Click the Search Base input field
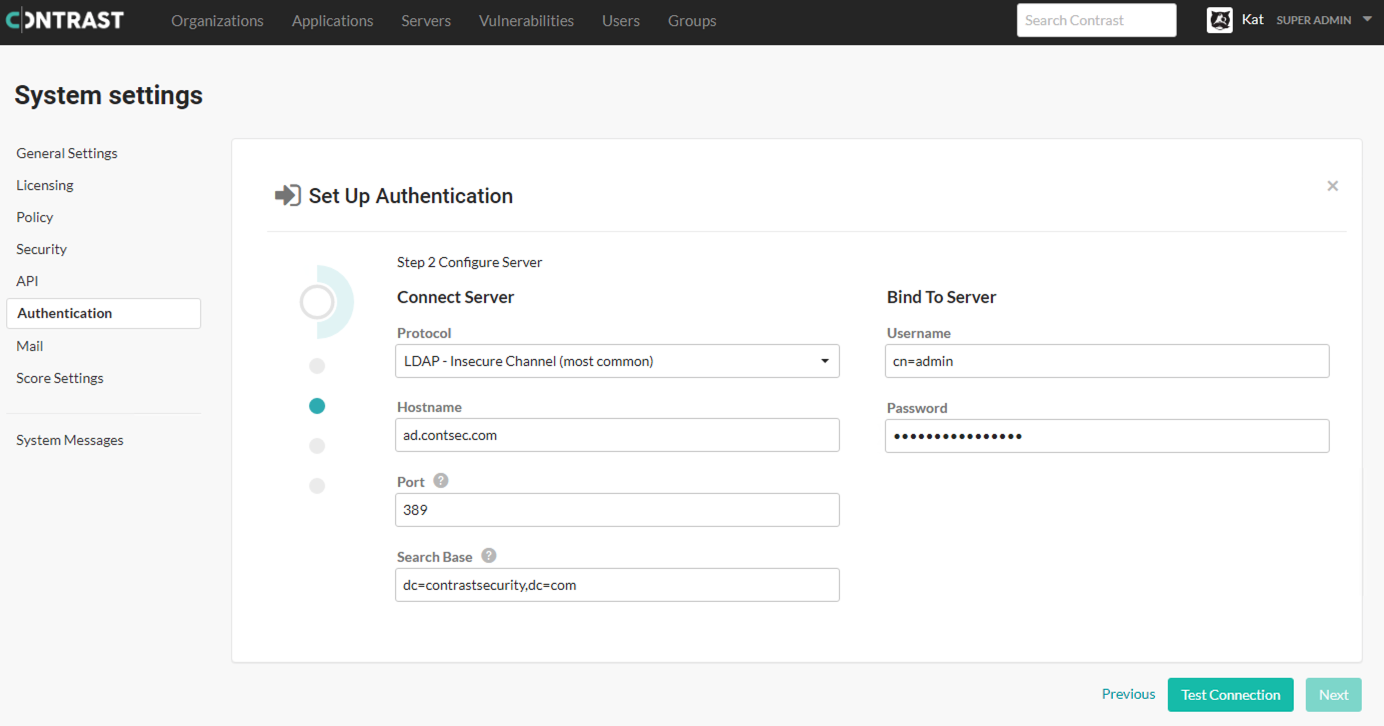Image resolution: width=1384 pixels, height=726 pixels. pos(617,585)
